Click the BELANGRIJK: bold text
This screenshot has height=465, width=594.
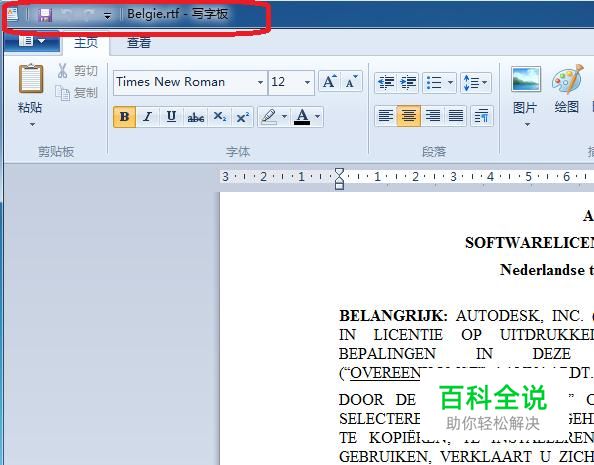pyautogui.click(x=393, y=316)
